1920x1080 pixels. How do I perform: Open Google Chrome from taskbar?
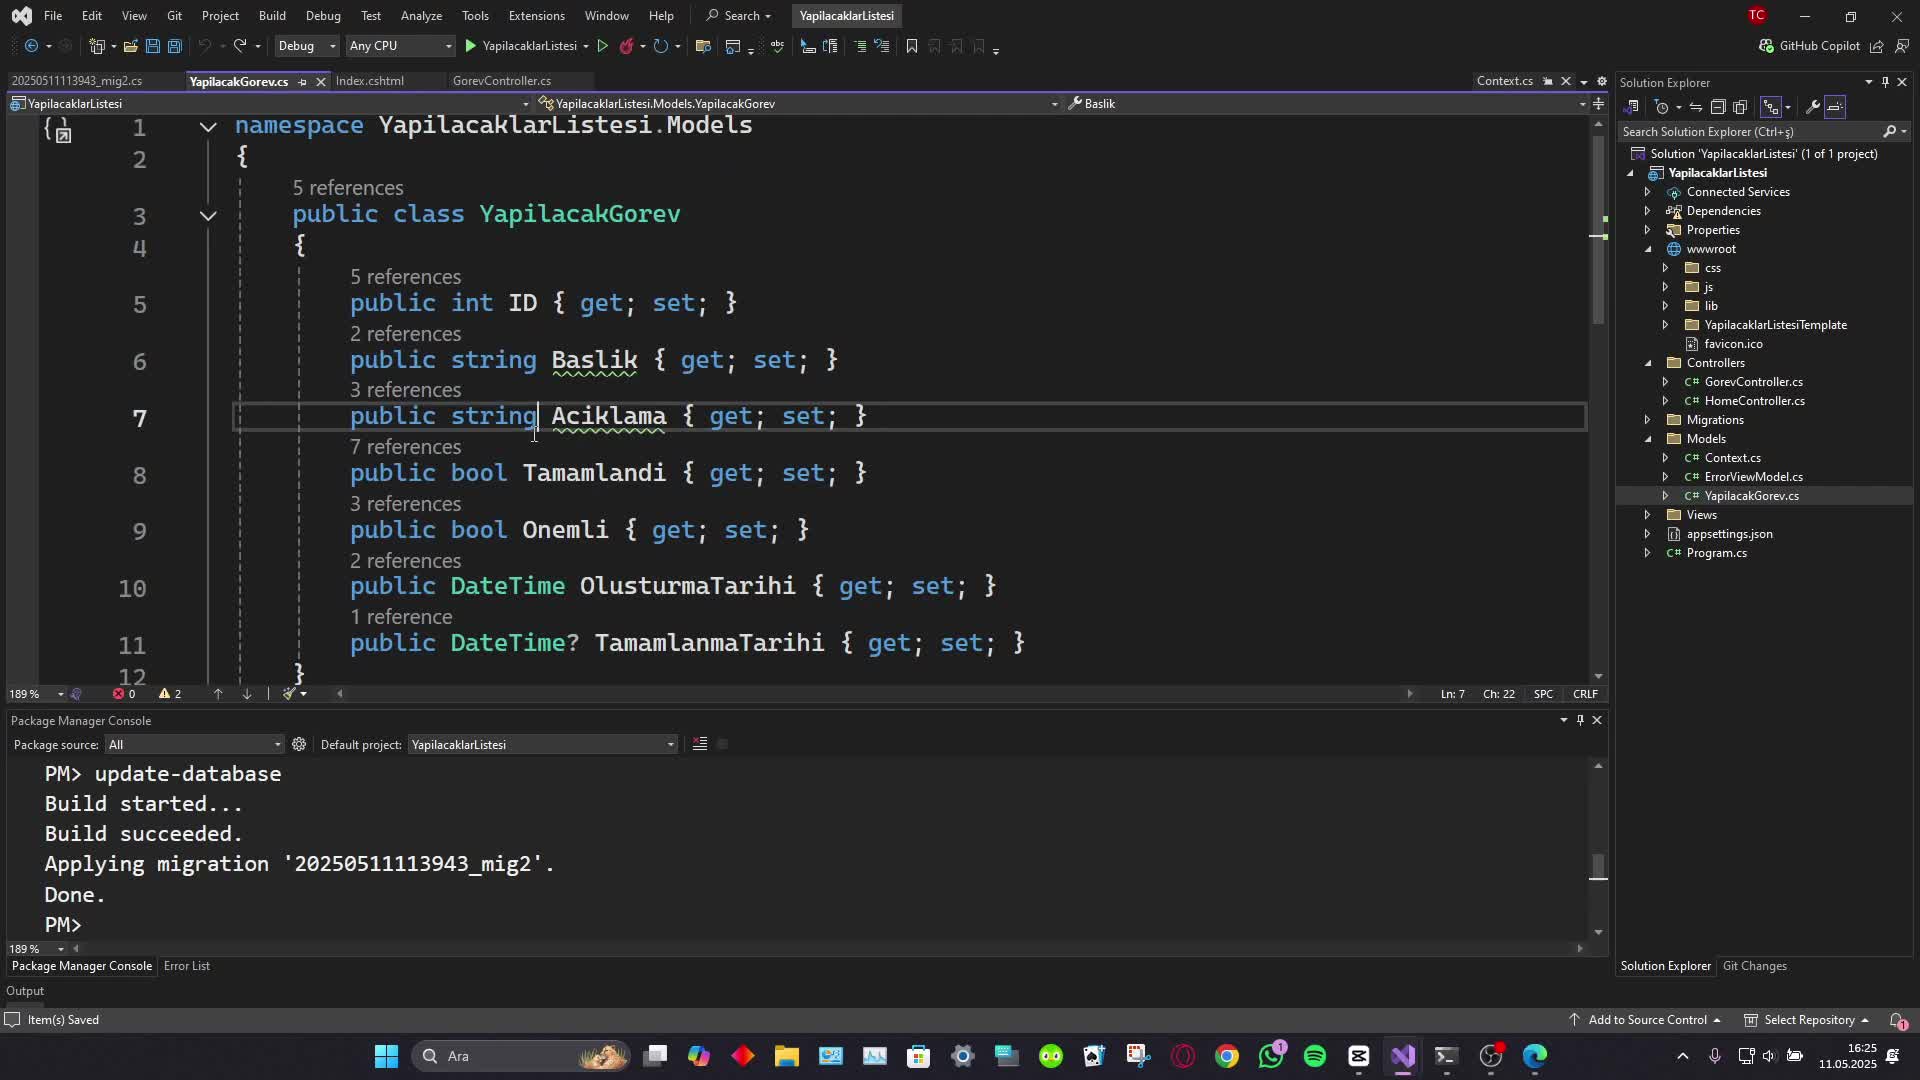(1227, 1056)
